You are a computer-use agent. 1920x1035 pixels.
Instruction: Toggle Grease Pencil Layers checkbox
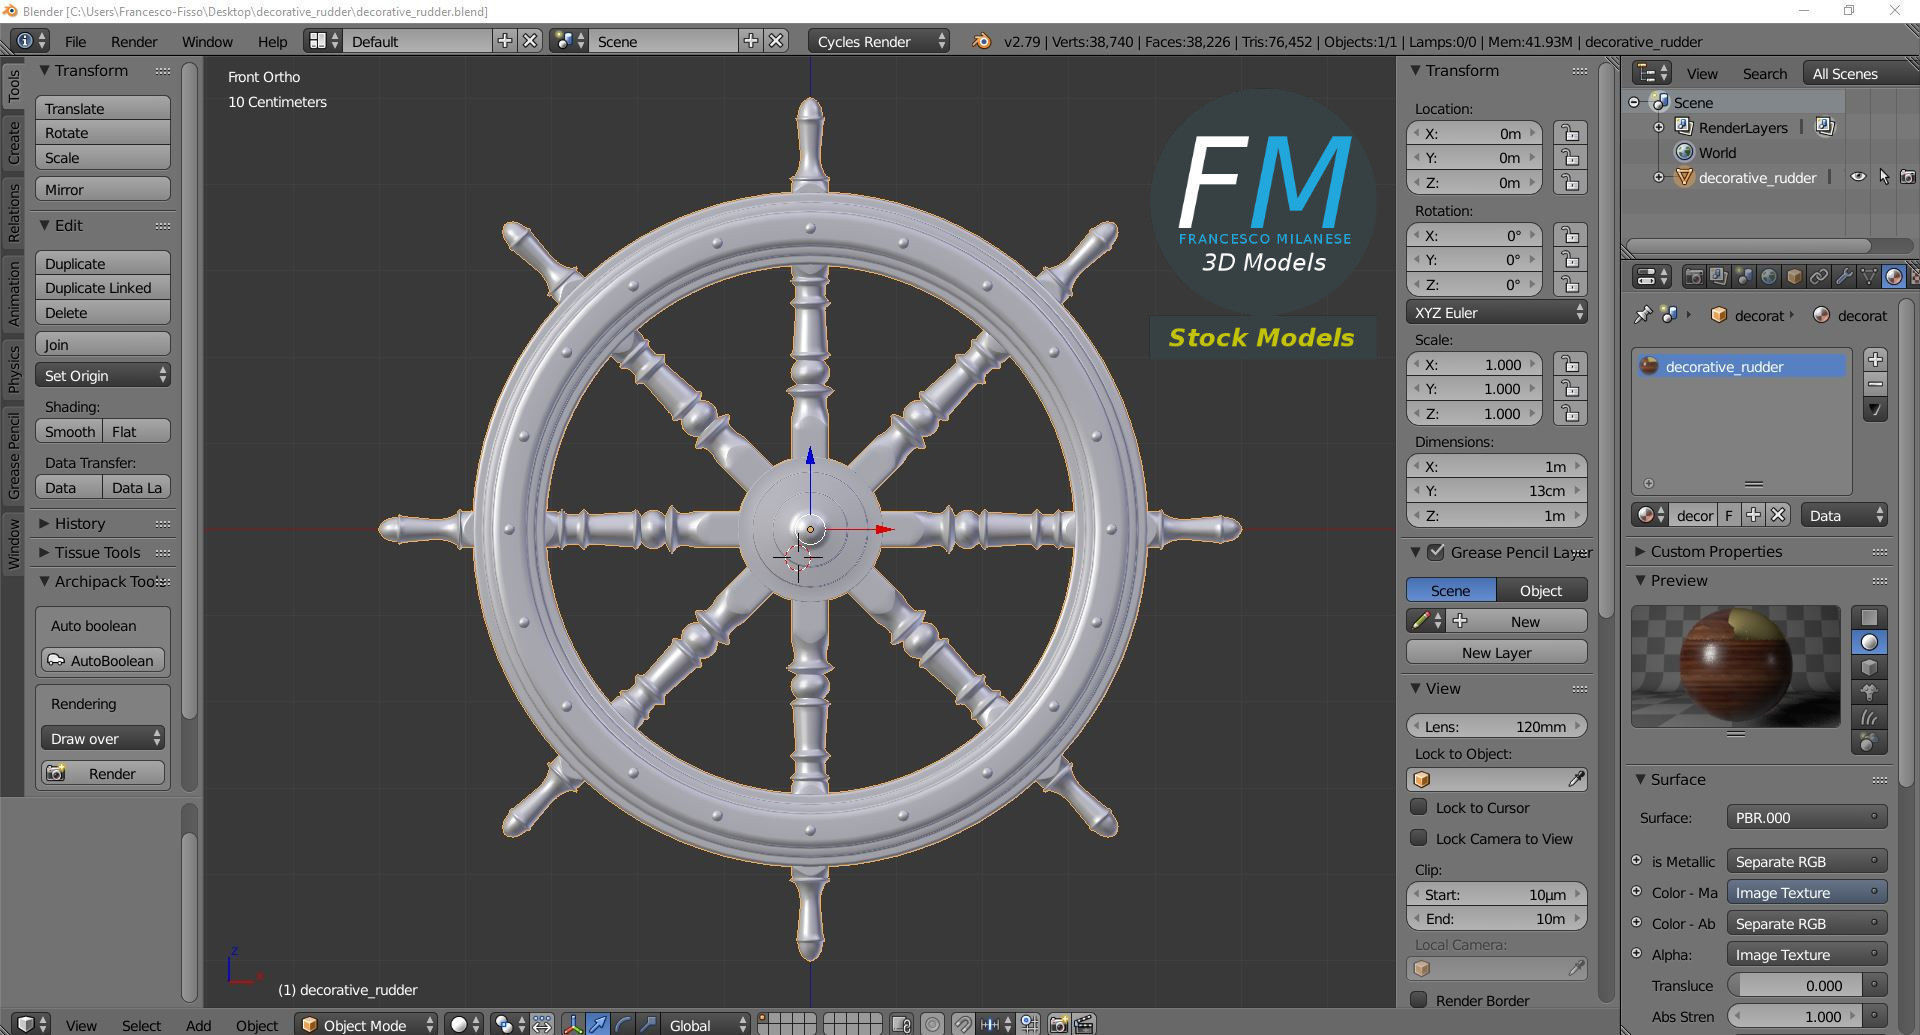1436,552
